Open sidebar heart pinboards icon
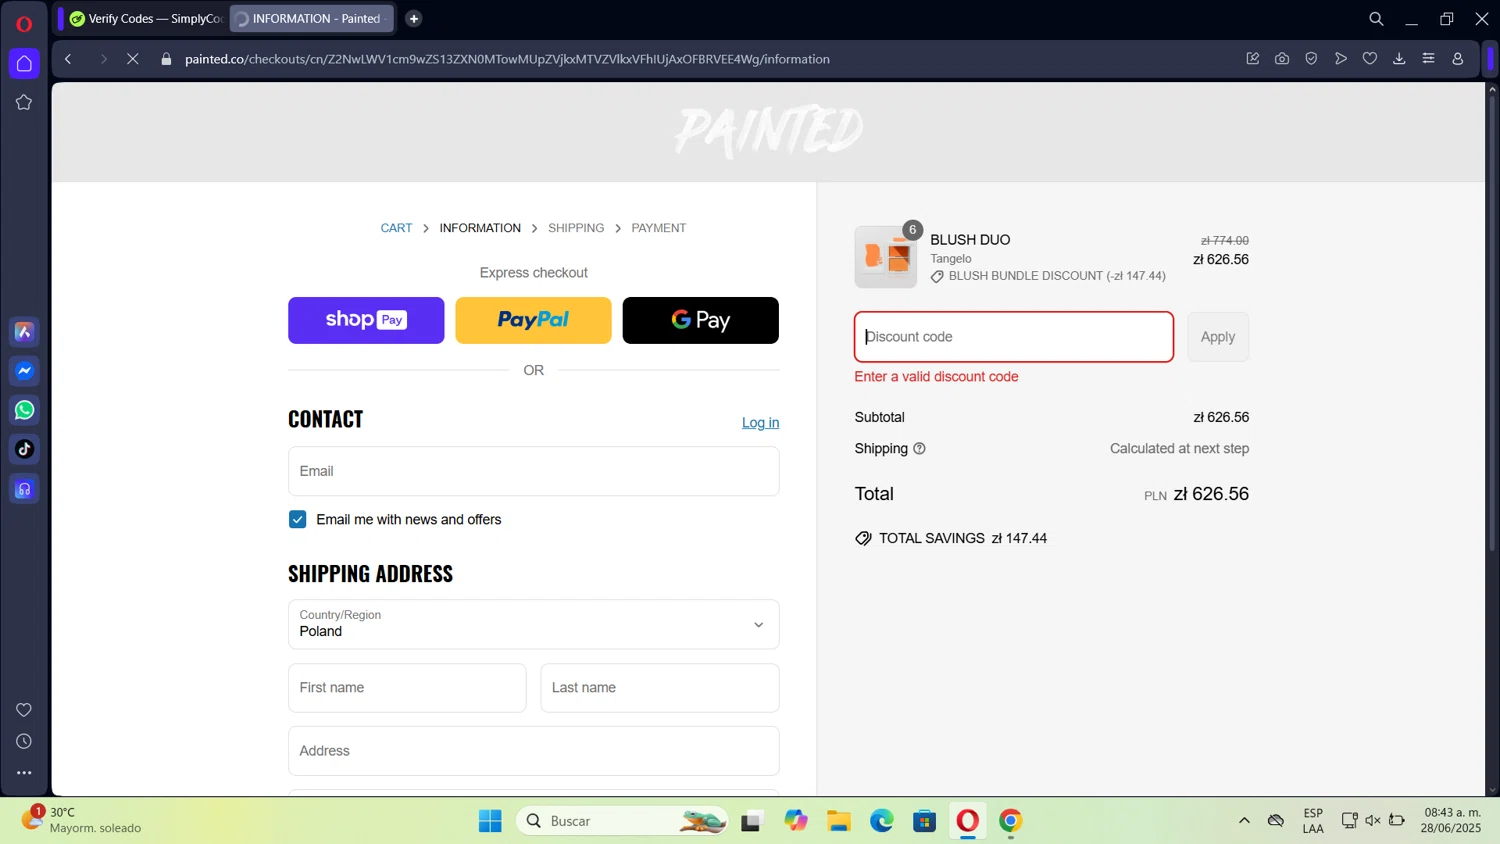 click(24, 710)
